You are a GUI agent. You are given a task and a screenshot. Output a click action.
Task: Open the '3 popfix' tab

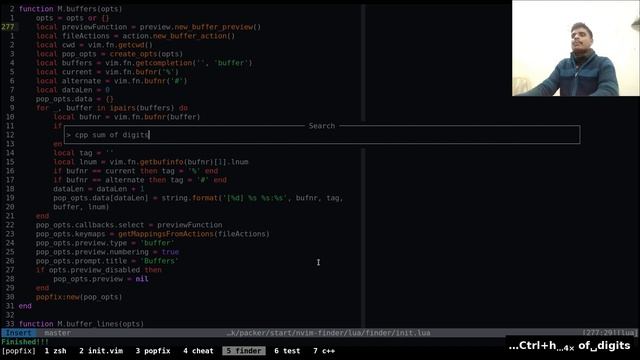pyautogui.click(x=153, y=351)
